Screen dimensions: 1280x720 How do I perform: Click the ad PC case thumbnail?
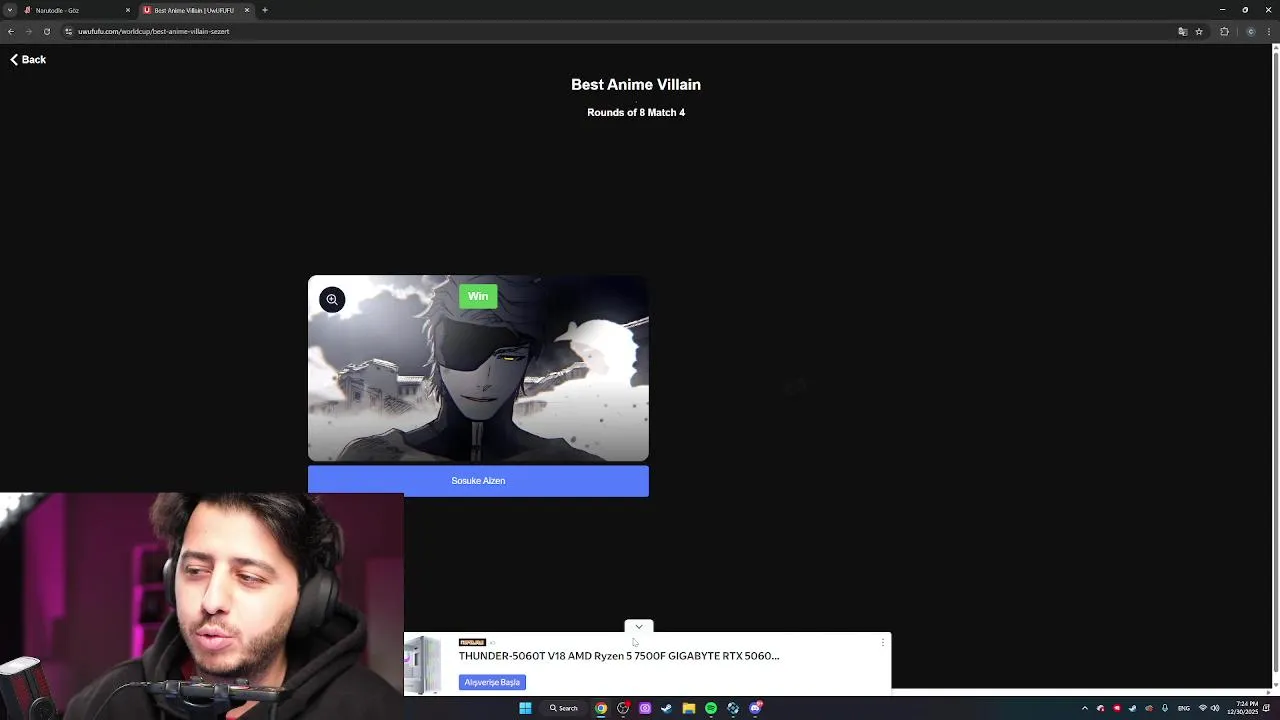(423, 664)
